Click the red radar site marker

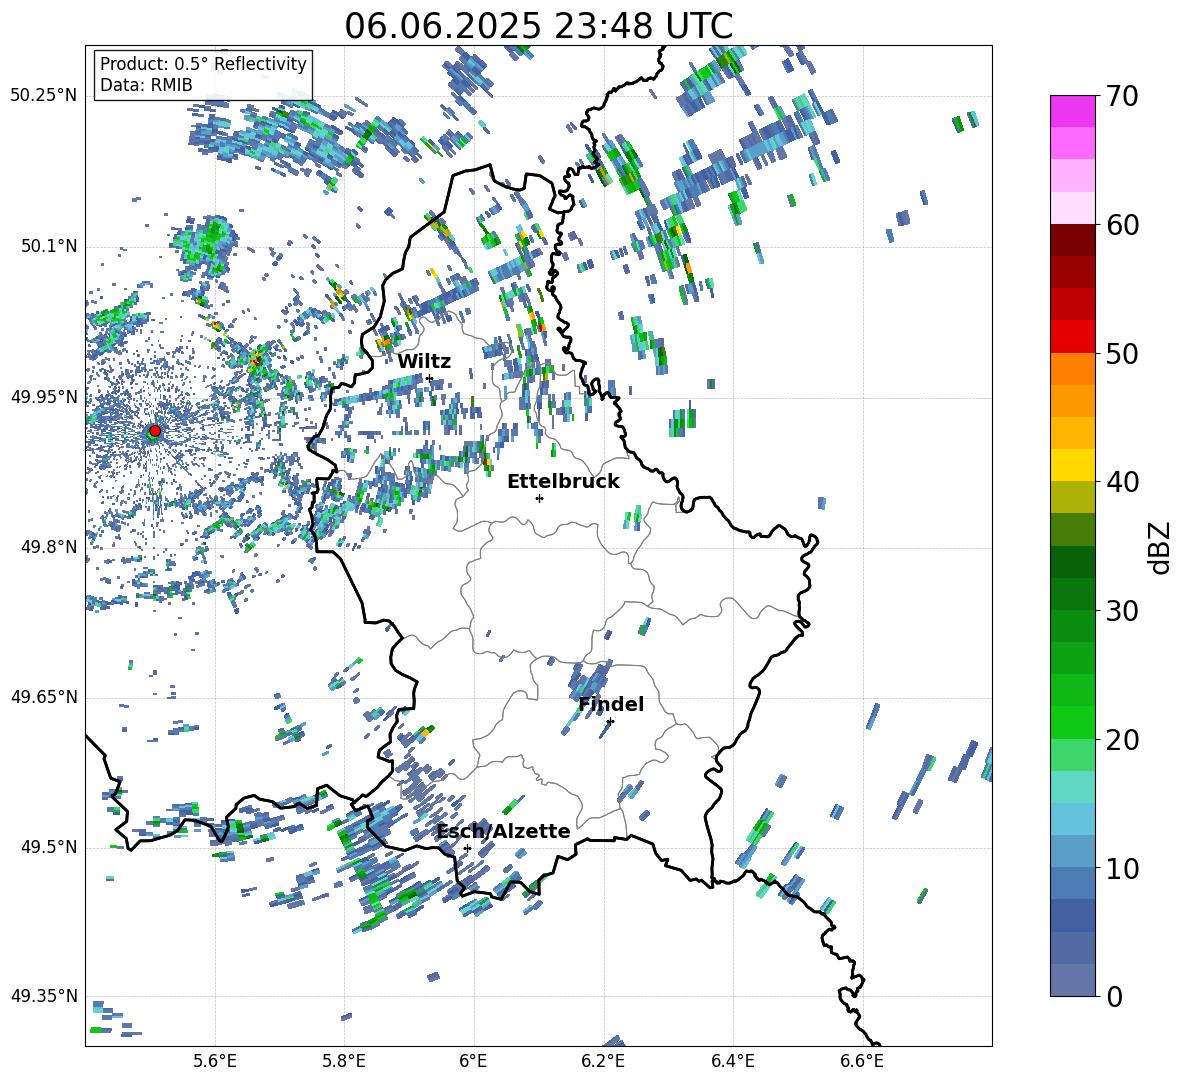(155, 430)
